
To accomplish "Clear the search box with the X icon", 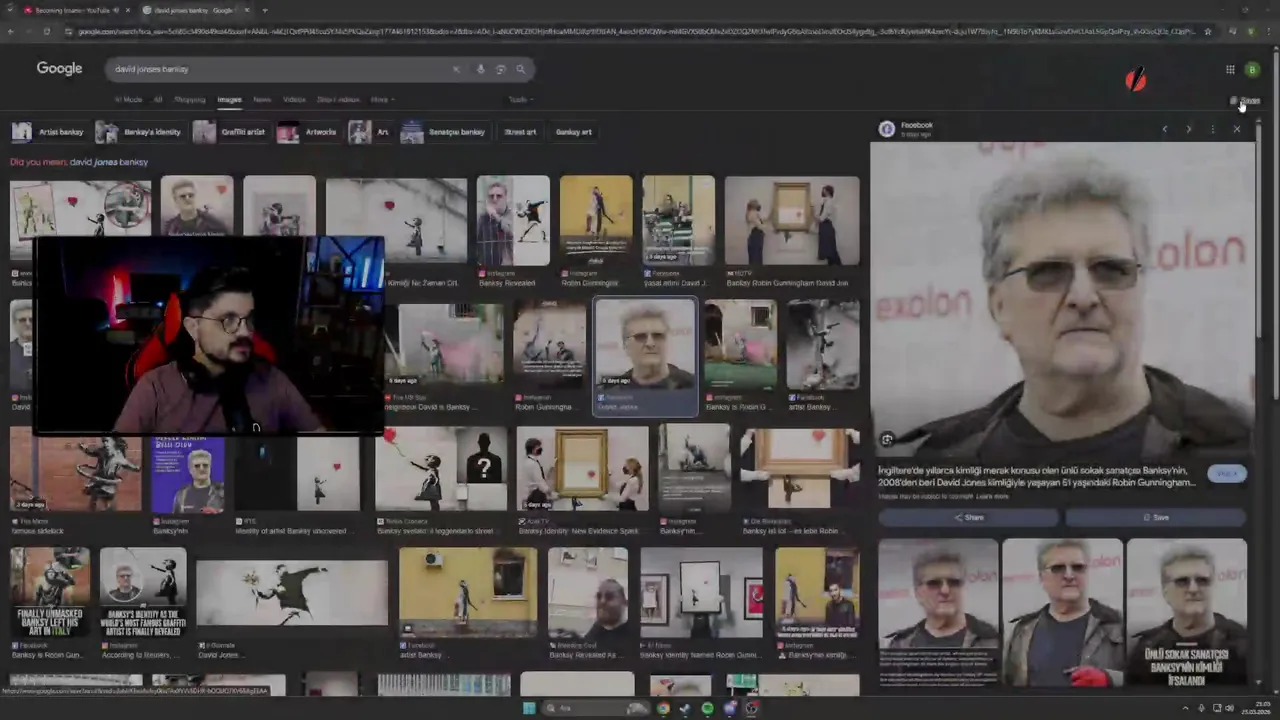I will [x=456, y=69].
